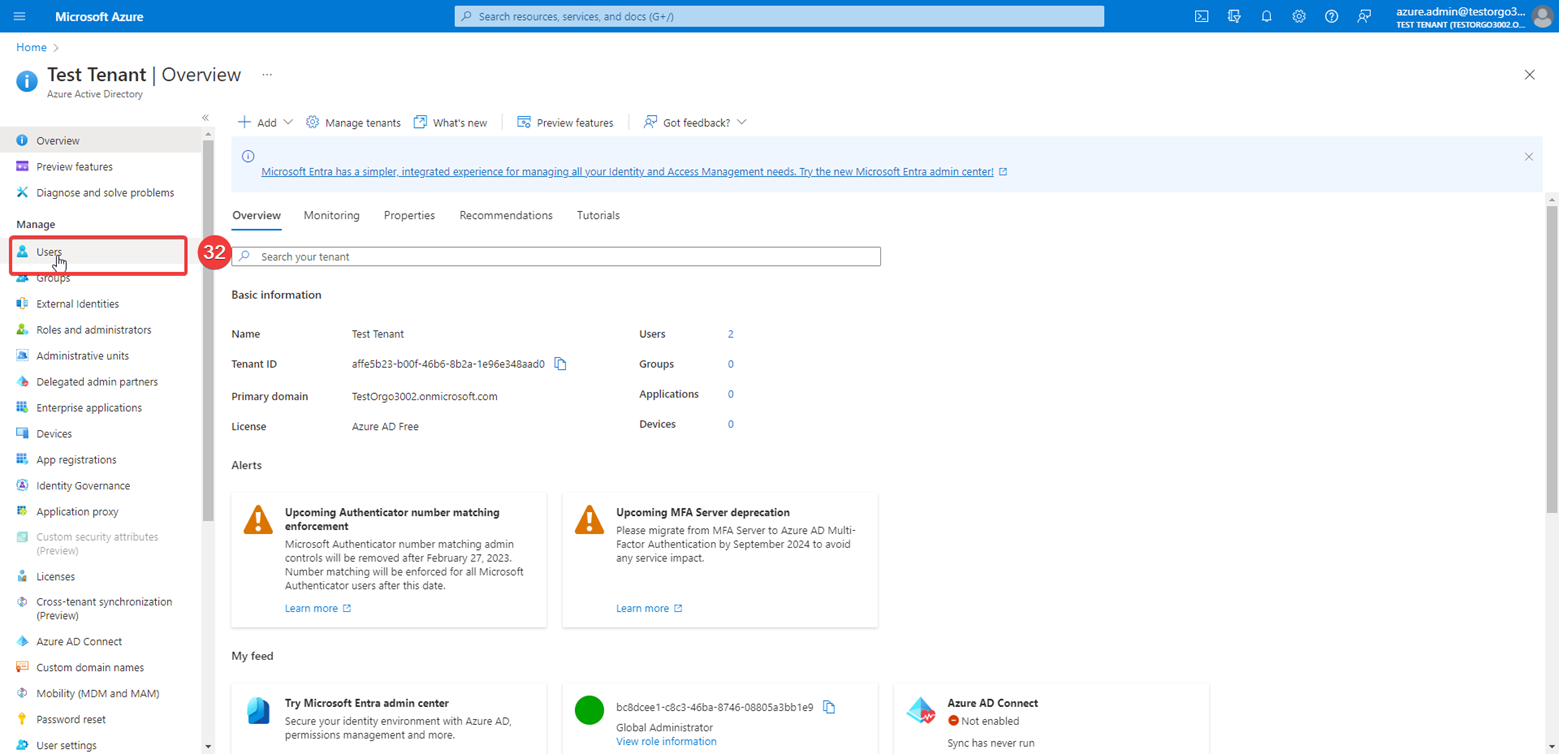This screenshot has height=754, width=1559.
Task: Open Cloud Shell from the top bar
Action: (x=1202, y=16)
